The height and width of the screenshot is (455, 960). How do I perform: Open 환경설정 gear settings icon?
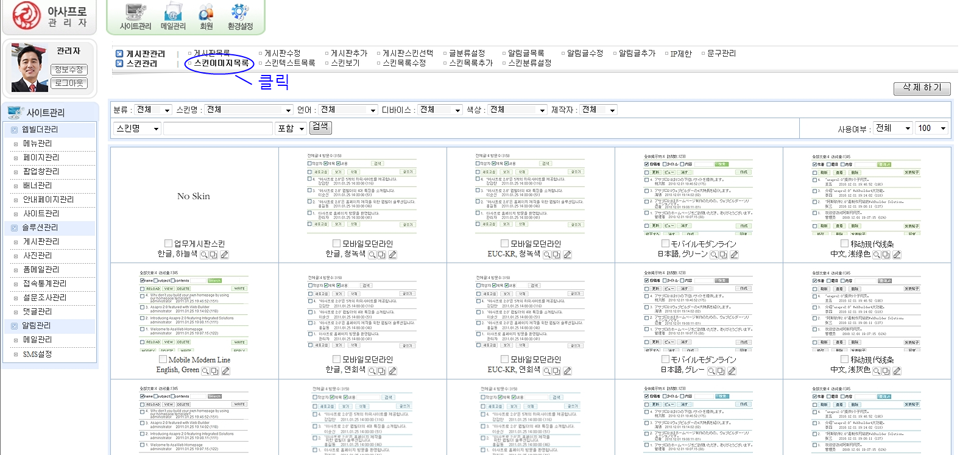(239, 16)
